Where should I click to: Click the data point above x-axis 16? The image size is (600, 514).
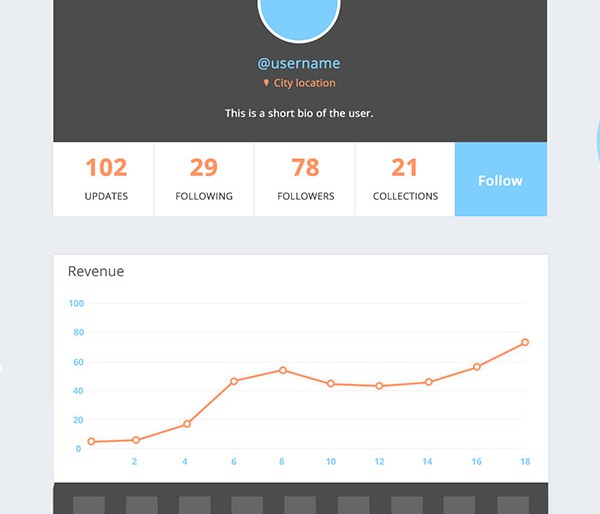coord(477,367)
